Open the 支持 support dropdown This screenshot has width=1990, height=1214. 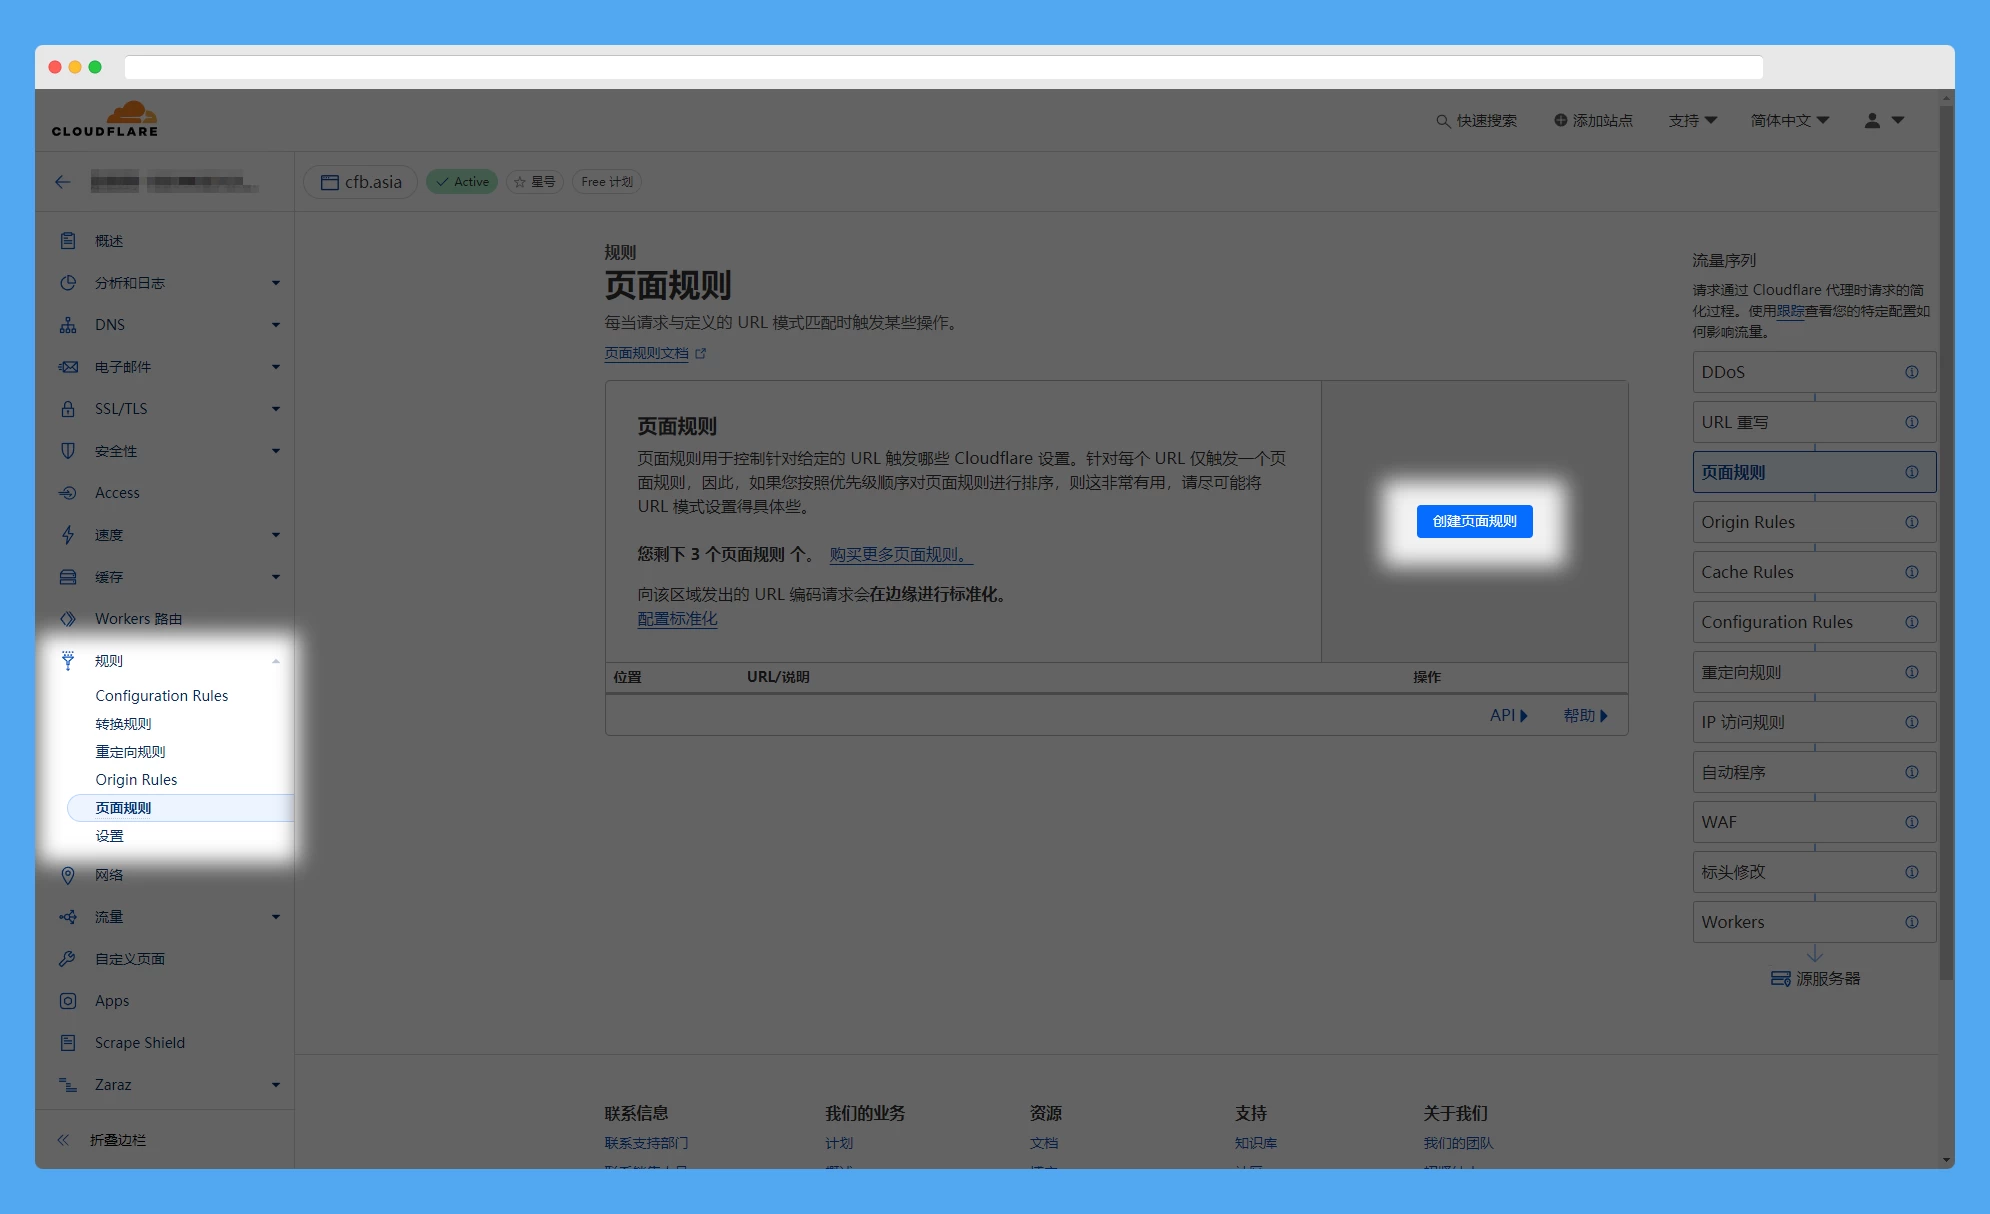pos(1692,121)
